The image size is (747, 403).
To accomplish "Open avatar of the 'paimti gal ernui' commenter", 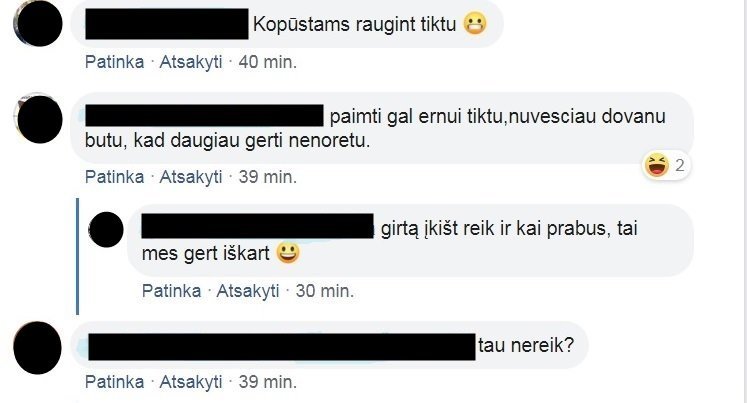I will click(x=40, y=119).
